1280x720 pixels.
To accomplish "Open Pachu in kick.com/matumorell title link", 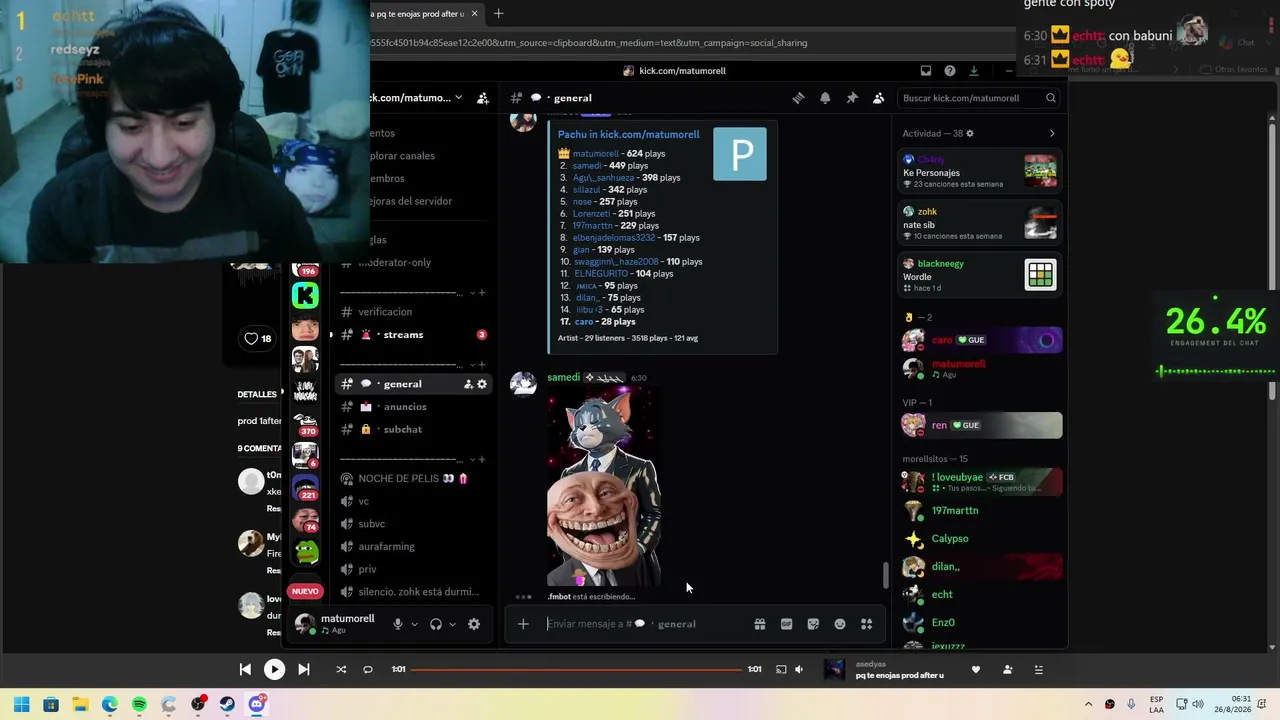I will pos(629,135).
